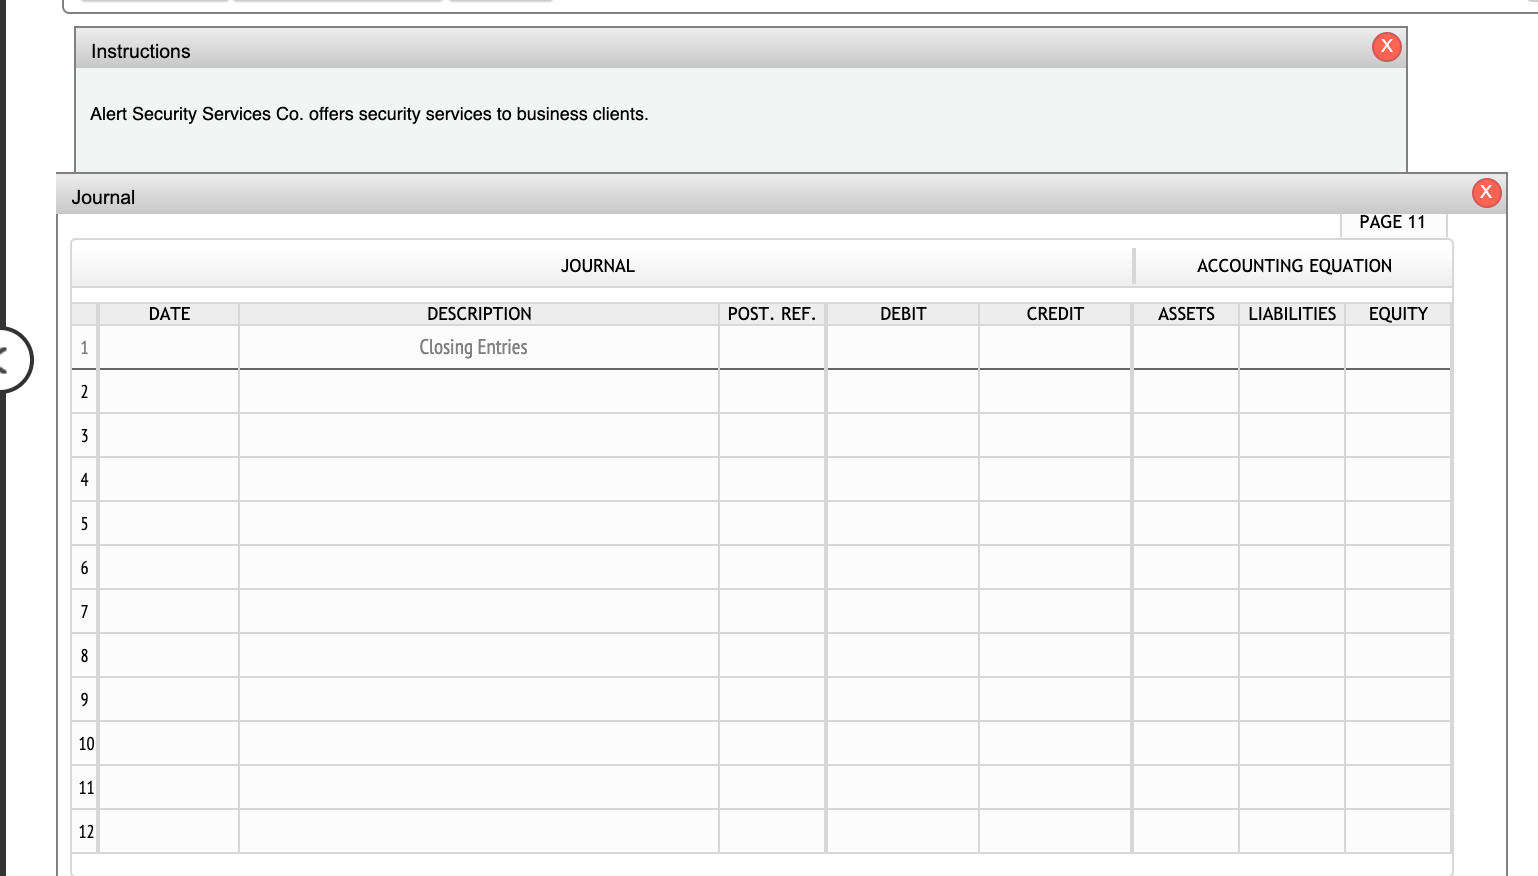Click the DEBIT cell on row 1

(x=901, y=347)
